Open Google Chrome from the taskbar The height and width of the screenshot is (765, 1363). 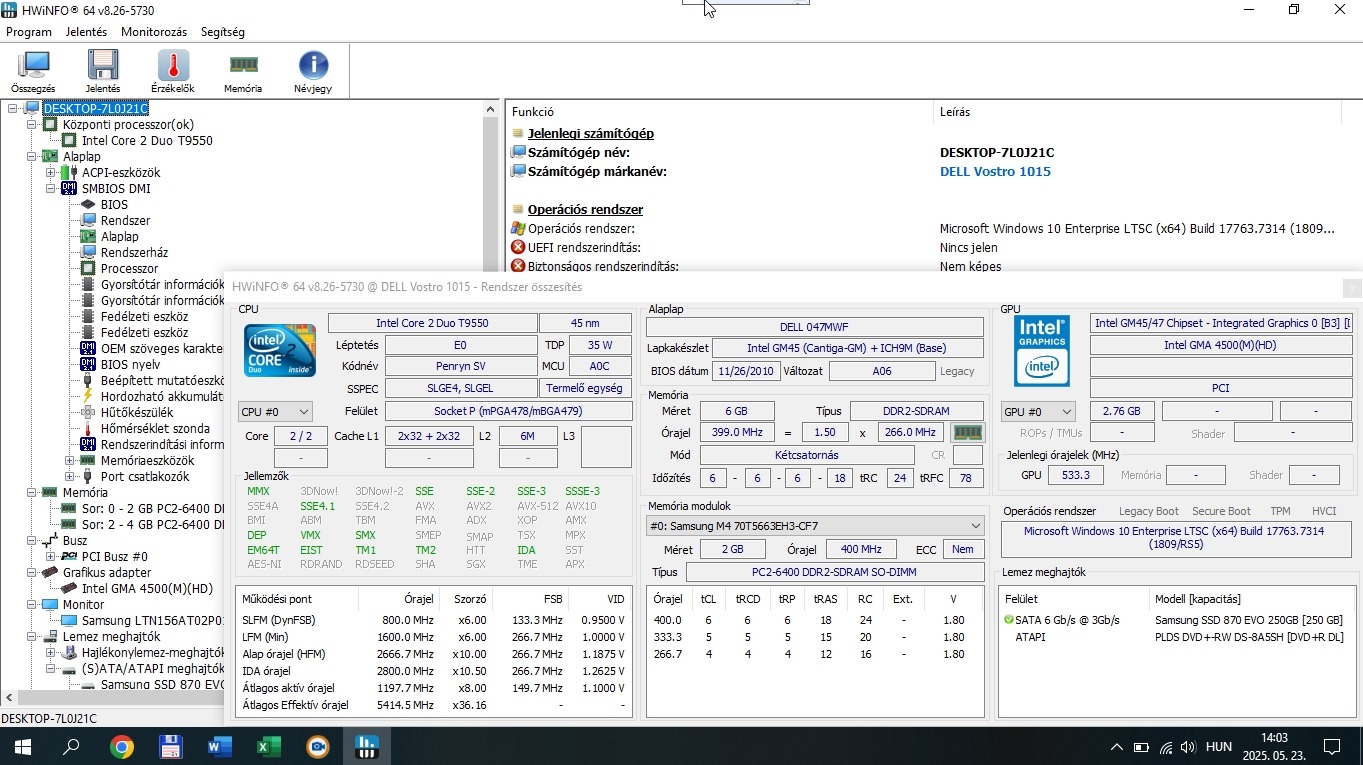point(122,747)
